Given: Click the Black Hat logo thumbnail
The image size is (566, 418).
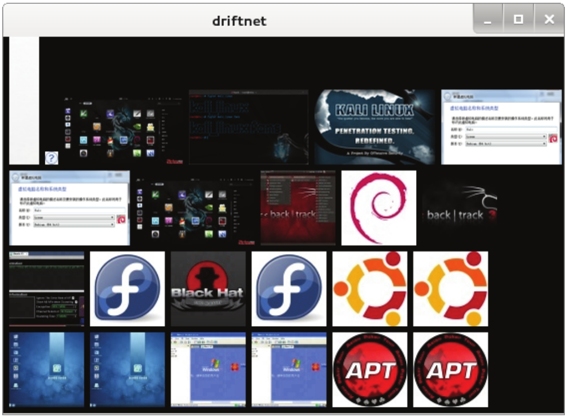Looking at the screenshot, I should coord(208,289).
